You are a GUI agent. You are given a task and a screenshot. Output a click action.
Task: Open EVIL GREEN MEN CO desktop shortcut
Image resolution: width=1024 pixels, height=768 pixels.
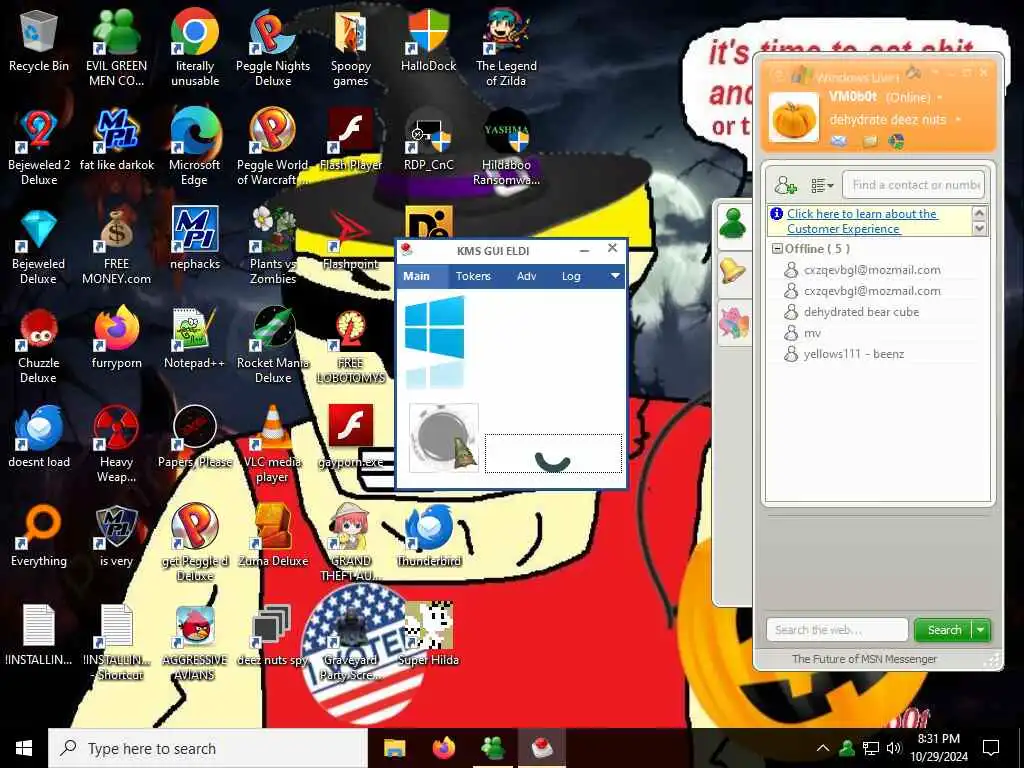tap(116, 47)
